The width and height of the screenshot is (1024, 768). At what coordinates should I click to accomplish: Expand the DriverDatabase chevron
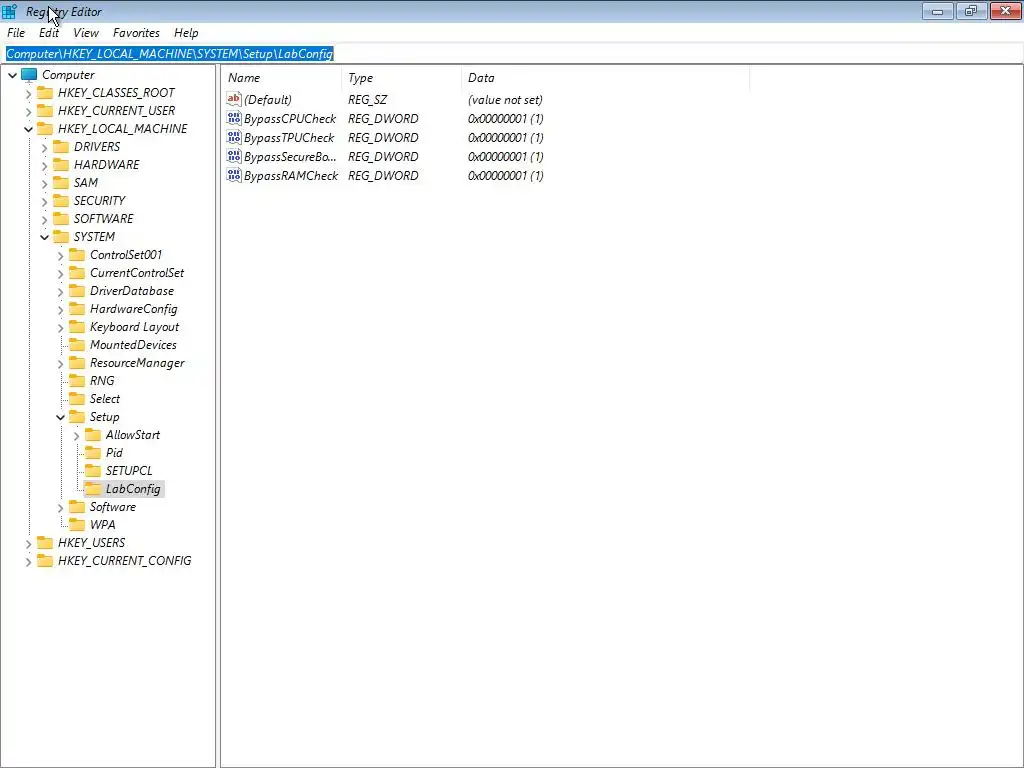pos(60,291)
